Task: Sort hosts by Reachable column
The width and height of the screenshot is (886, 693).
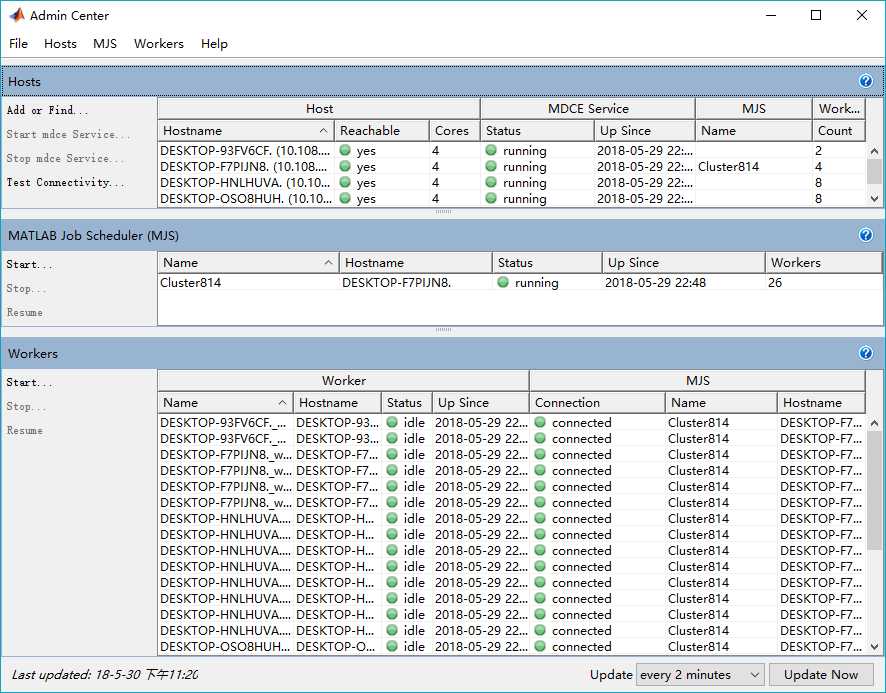Action: pos(381,131)
